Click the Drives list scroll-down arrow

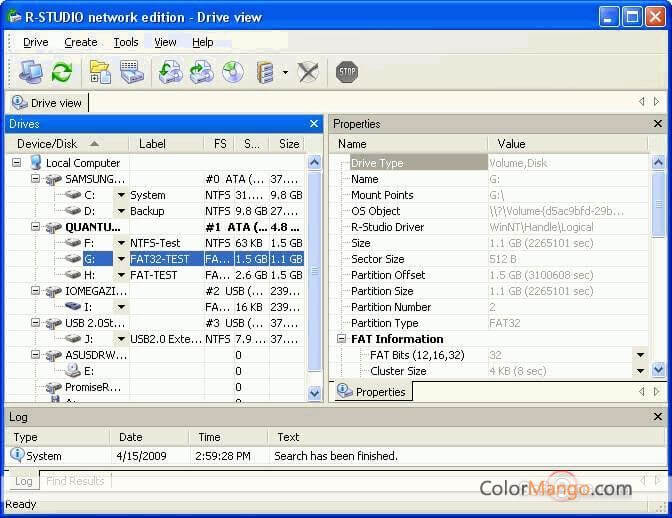(315, 394)
